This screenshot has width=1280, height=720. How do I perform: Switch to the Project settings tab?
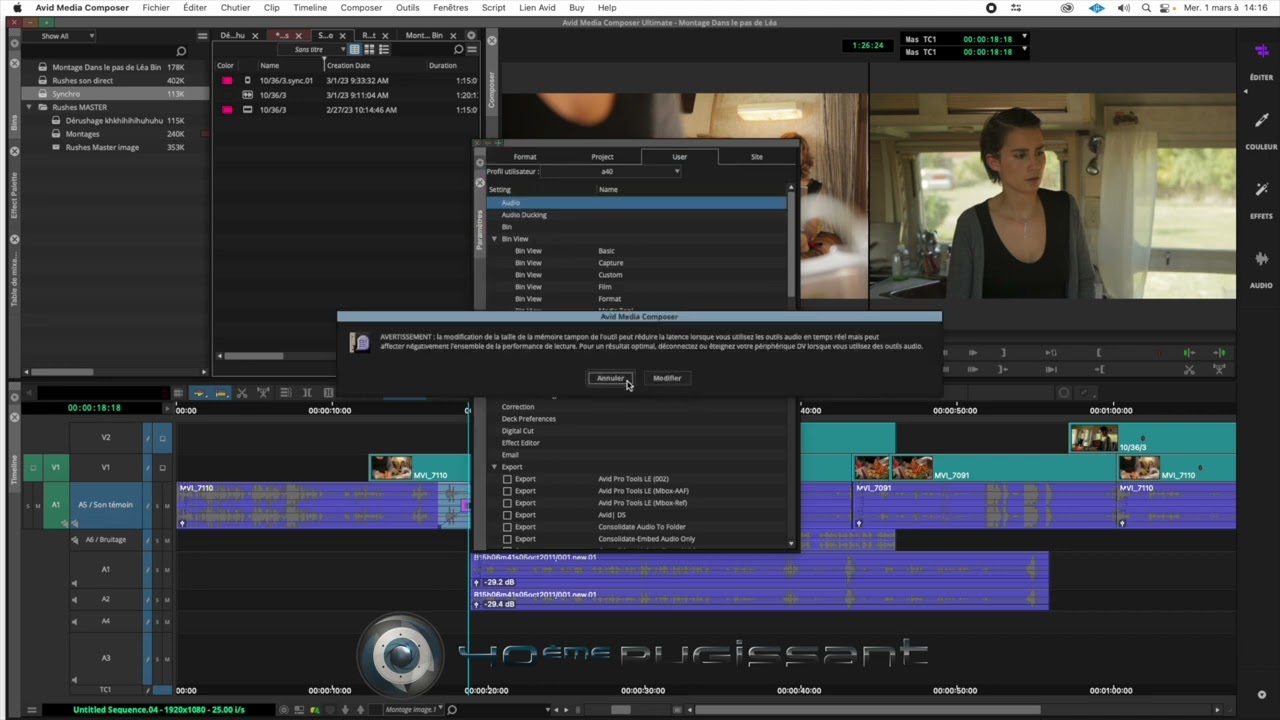tap(602, 157)
